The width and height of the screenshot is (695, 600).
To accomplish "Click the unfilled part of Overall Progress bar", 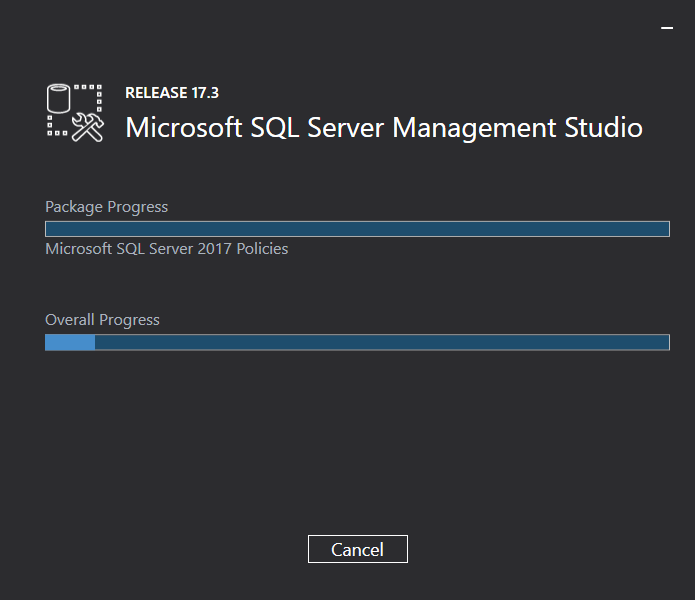I will (x=380, y=342).
